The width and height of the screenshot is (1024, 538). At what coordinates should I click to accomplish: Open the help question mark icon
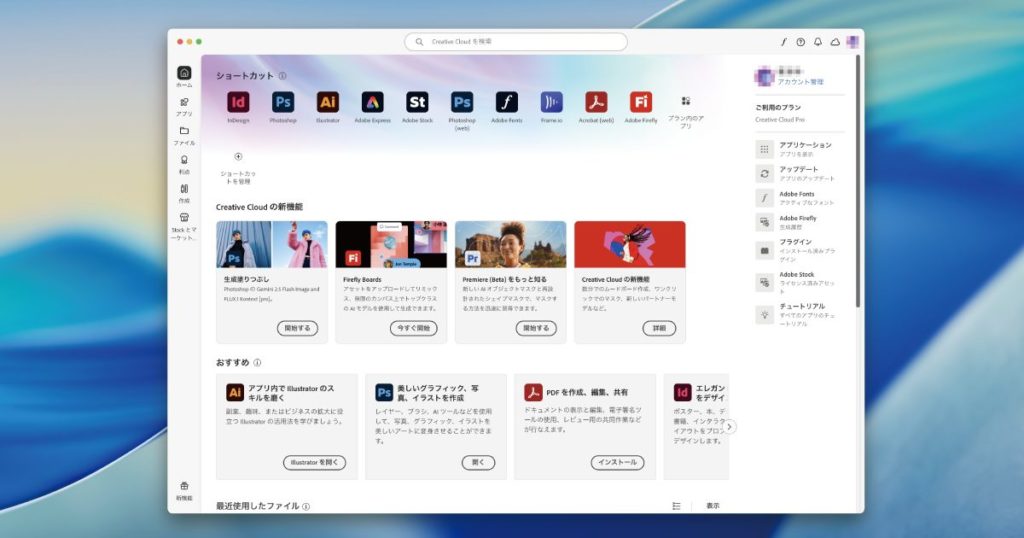(801, 42)
